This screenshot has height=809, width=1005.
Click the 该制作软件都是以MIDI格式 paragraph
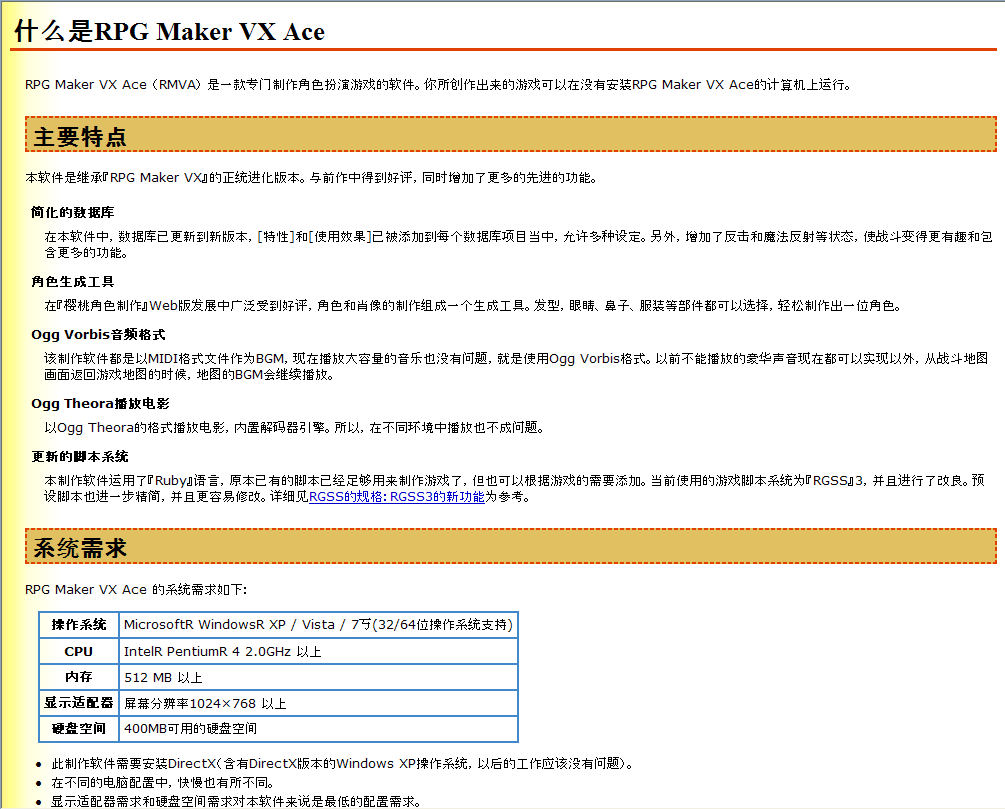pos(516,366)
